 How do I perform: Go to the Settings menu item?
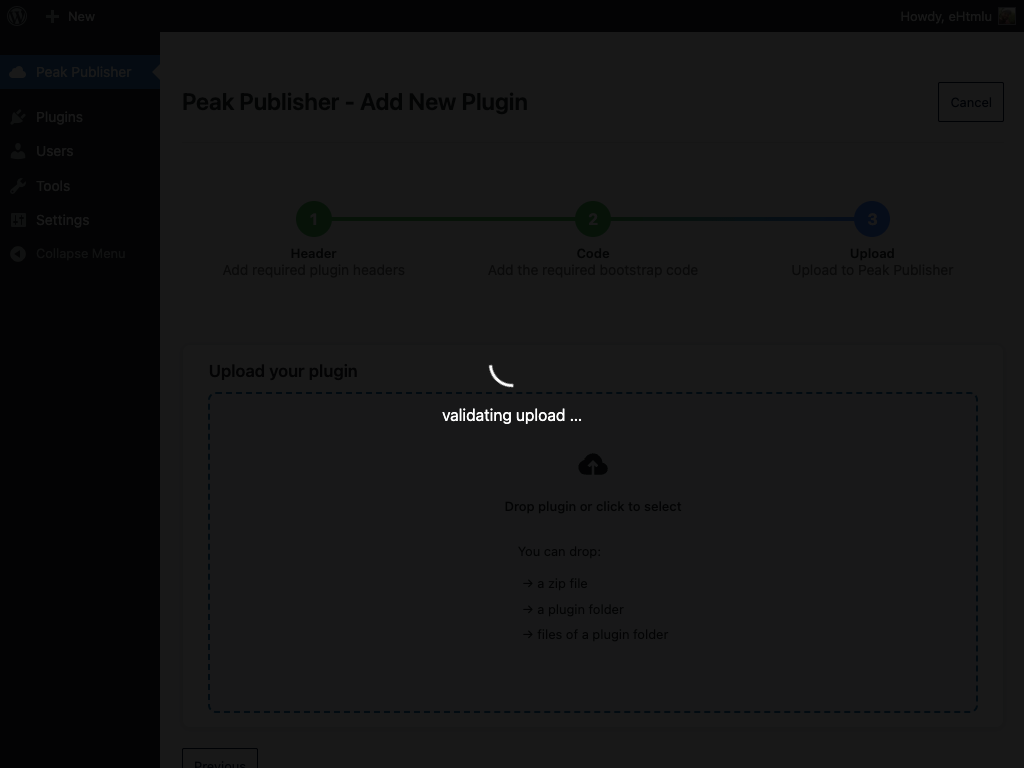point(62,220)
